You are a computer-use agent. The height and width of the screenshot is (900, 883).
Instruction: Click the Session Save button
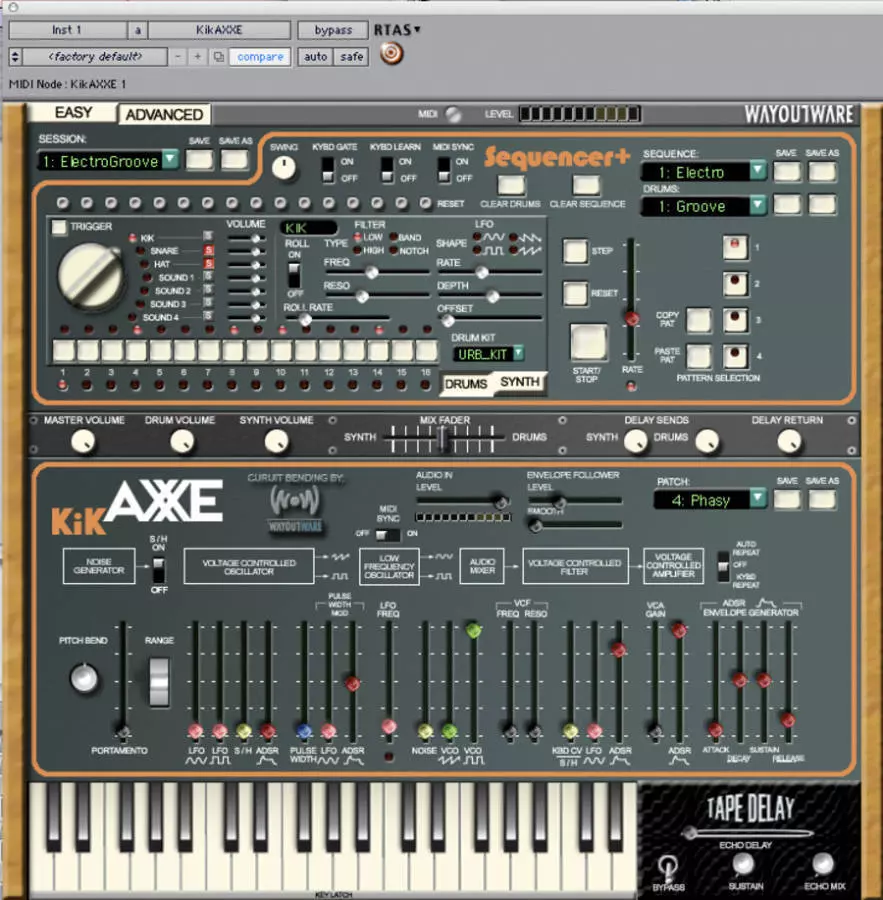199,160
